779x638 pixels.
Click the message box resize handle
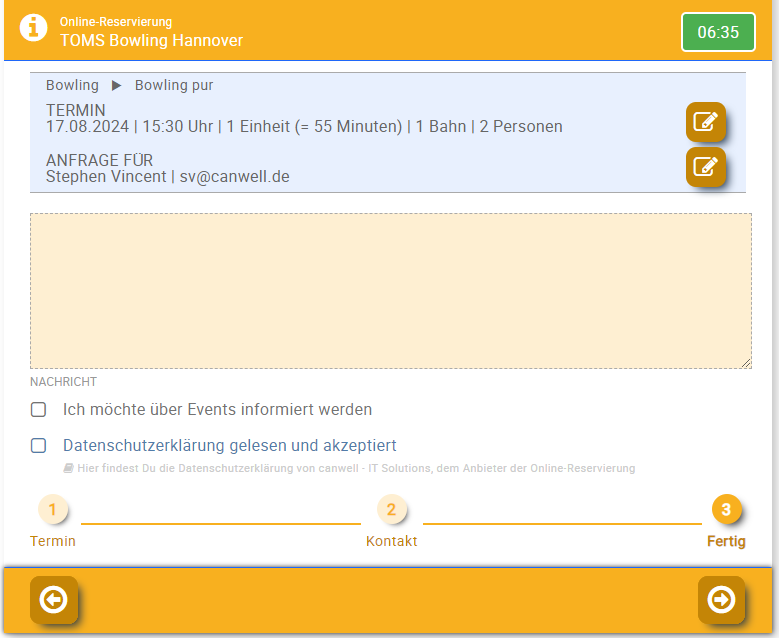tap(746, 363)
